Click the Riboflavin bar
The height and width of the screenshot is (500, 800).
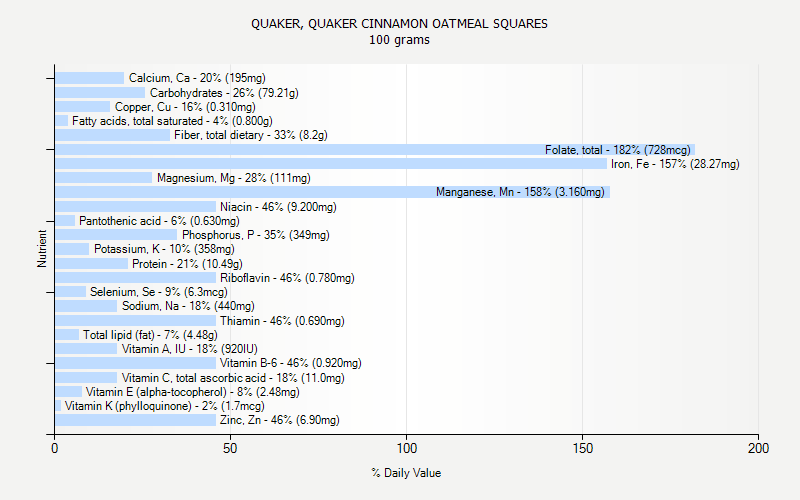coord(136,278)
